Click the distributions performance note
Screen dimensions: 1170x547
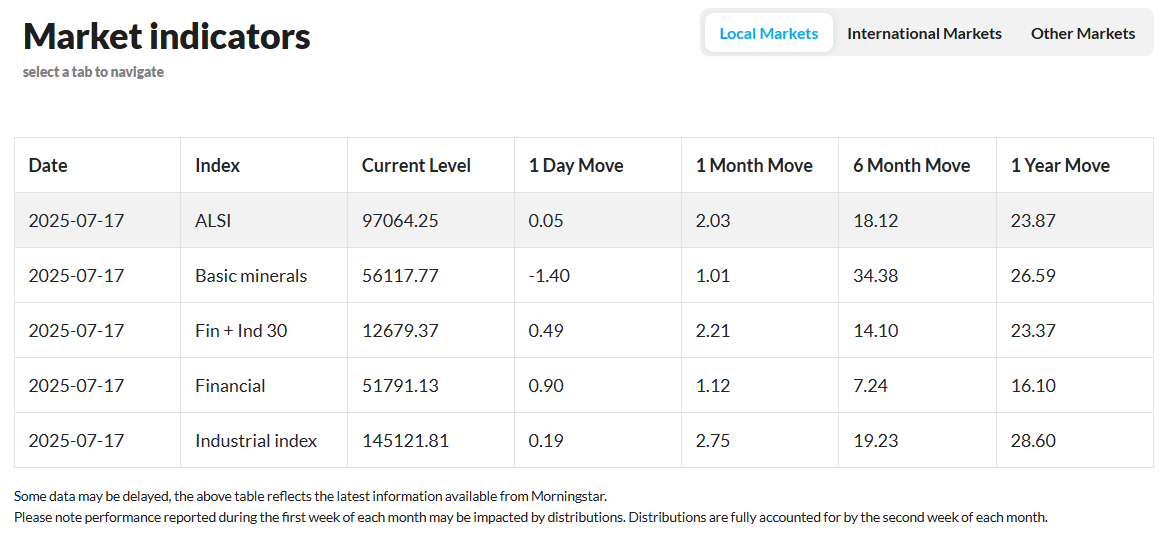pos(531,516)
